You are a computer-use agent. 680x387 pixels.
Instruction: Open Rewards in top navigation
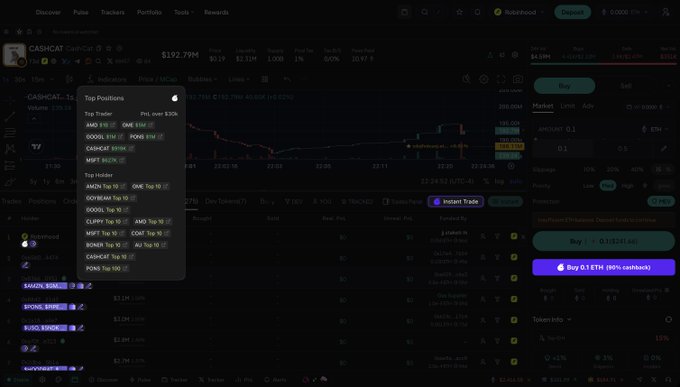pyautogui.click(x=216, y=12)
